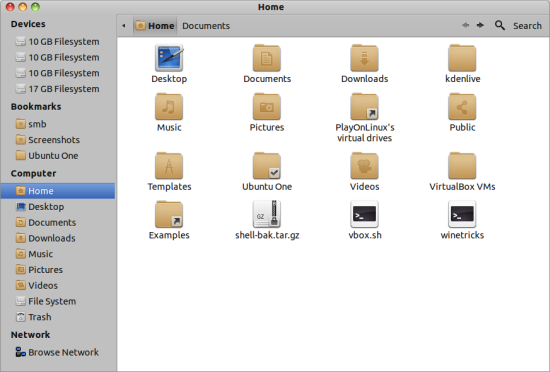Open the Downloads folder icon in the main pane
This screenshot has height=372, width=550.
364,58
